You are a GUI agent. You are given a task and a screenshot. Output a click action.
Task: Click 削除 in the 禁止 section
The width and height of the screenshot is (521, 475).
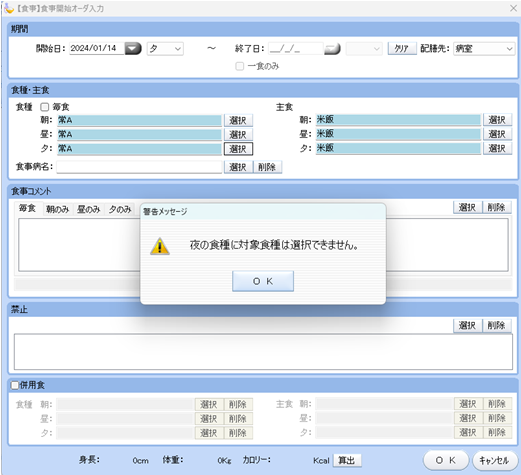[496, 325]
